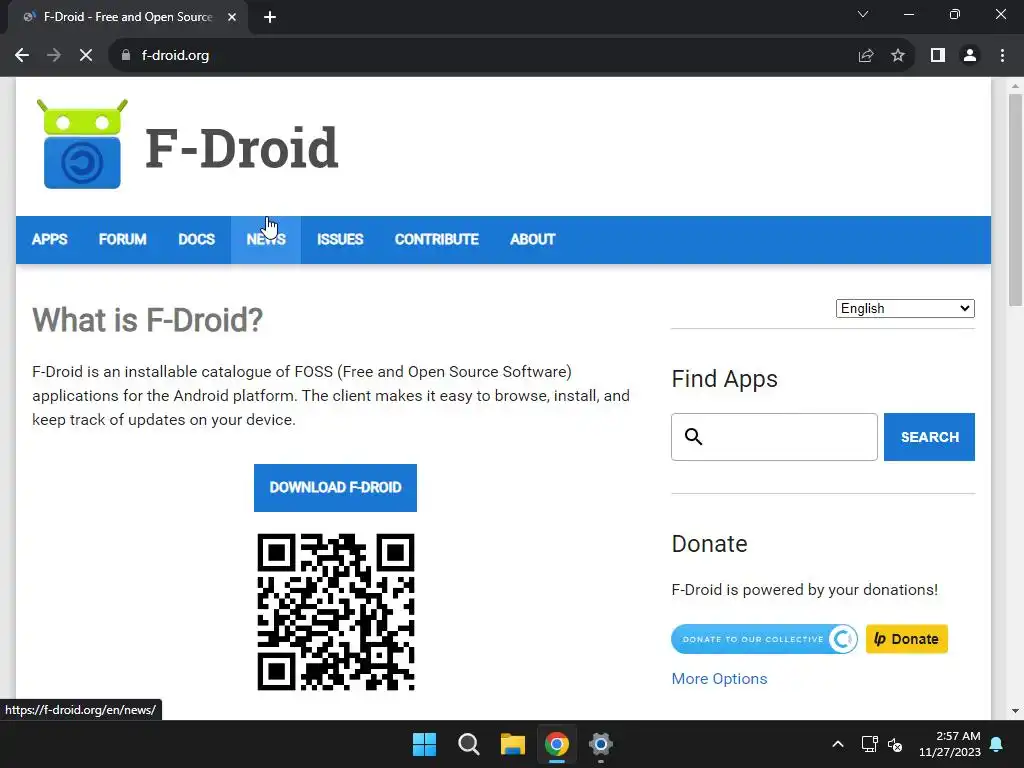Click the DOWNLOAD F-DROID button
The width and height of the screenshot is (1024, 768).
[x=336, y=488]
